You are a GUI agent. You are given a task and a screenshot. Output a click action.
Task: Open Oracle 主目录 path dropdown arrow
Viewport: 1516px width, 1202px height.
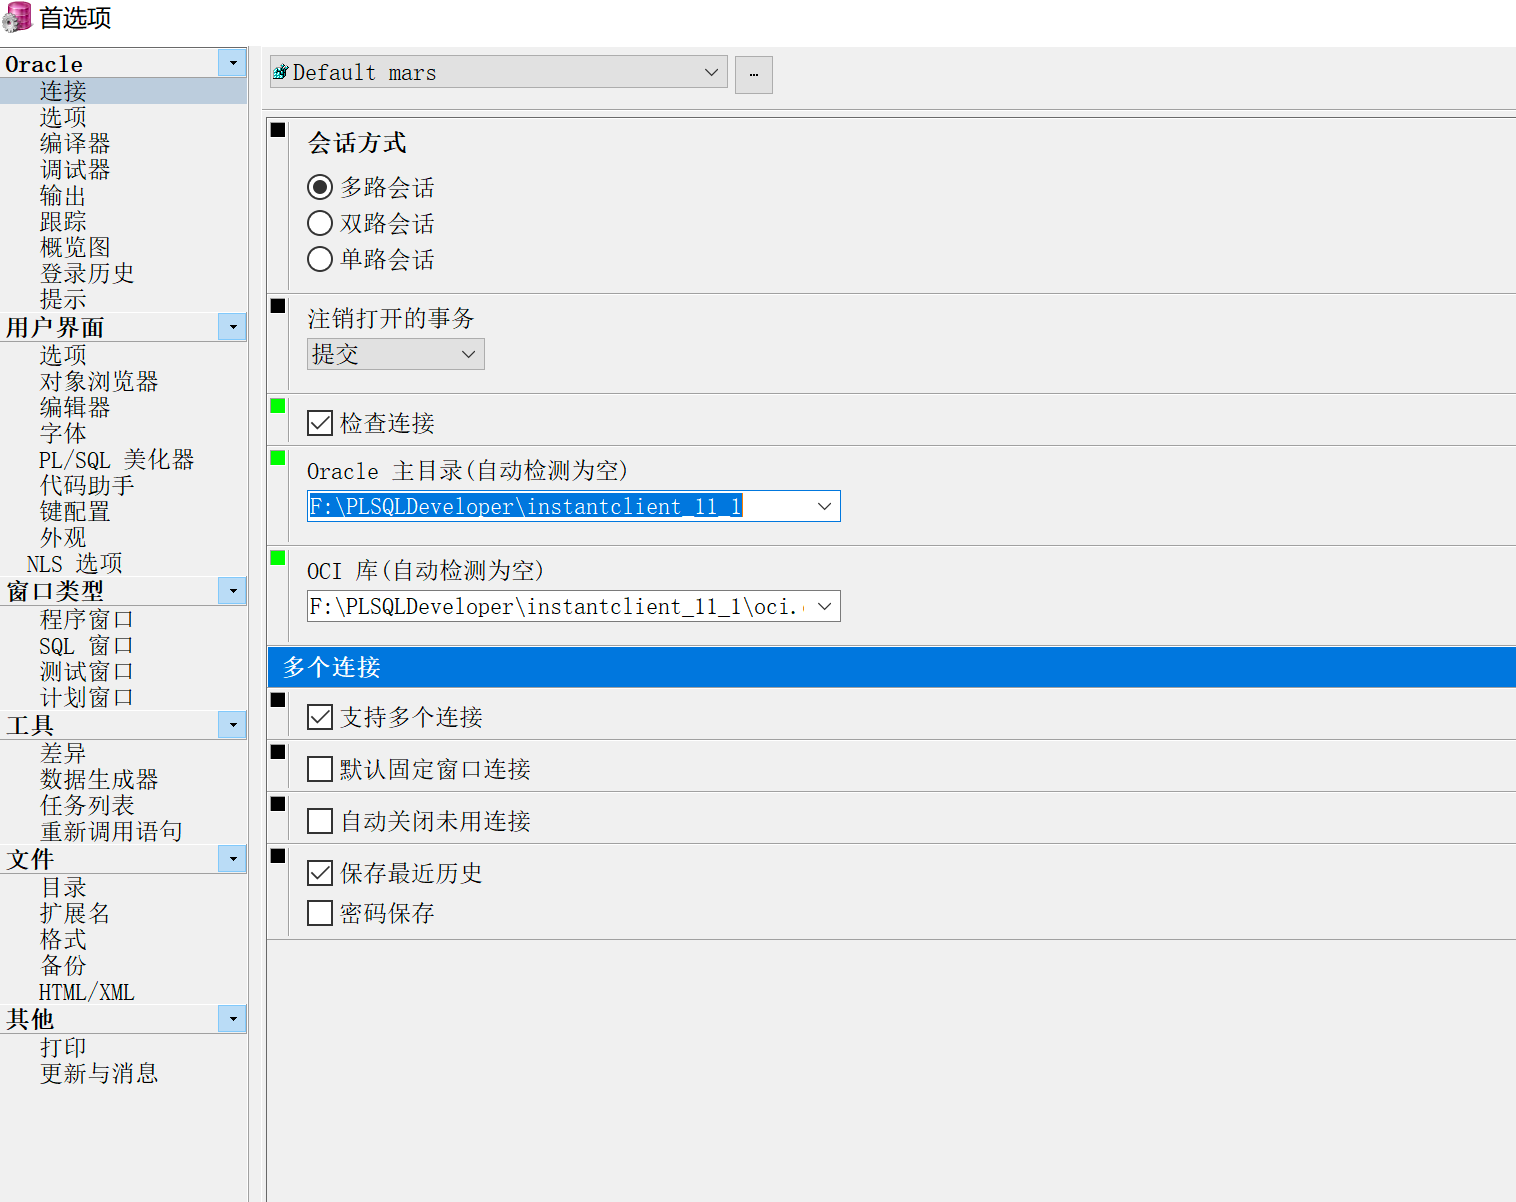click(824, 506)
